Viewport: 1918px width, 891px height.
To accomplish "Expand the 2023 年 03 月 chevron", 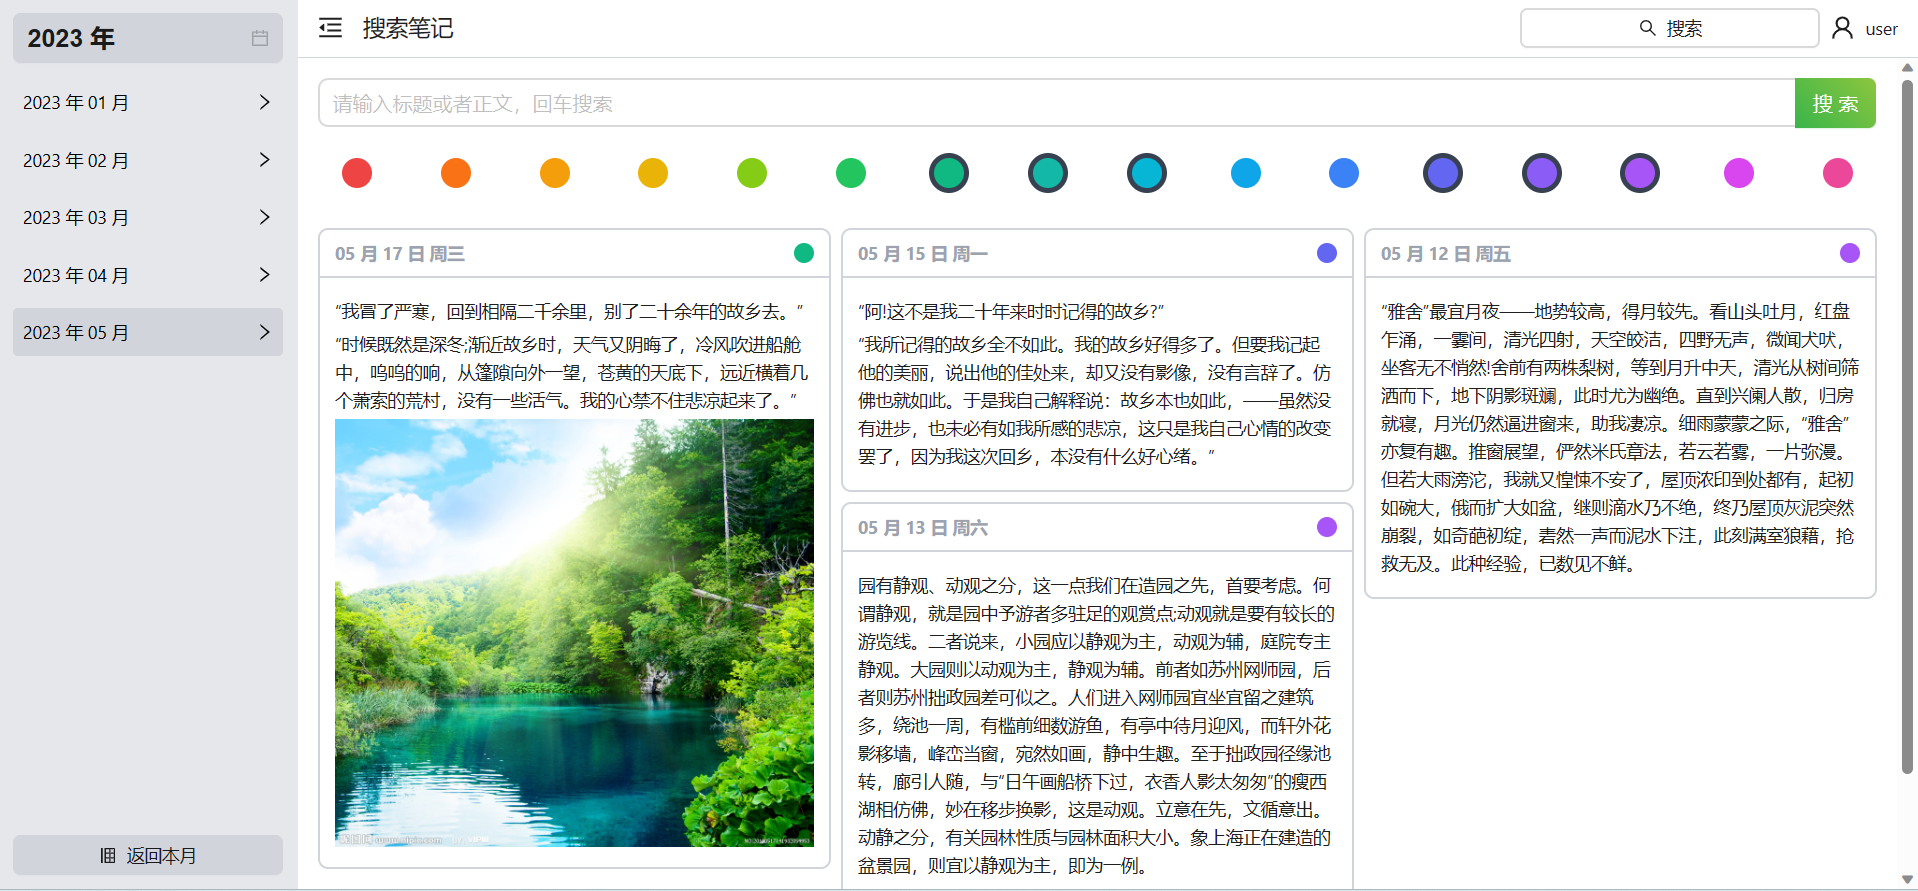I will (x=264, y=217).
